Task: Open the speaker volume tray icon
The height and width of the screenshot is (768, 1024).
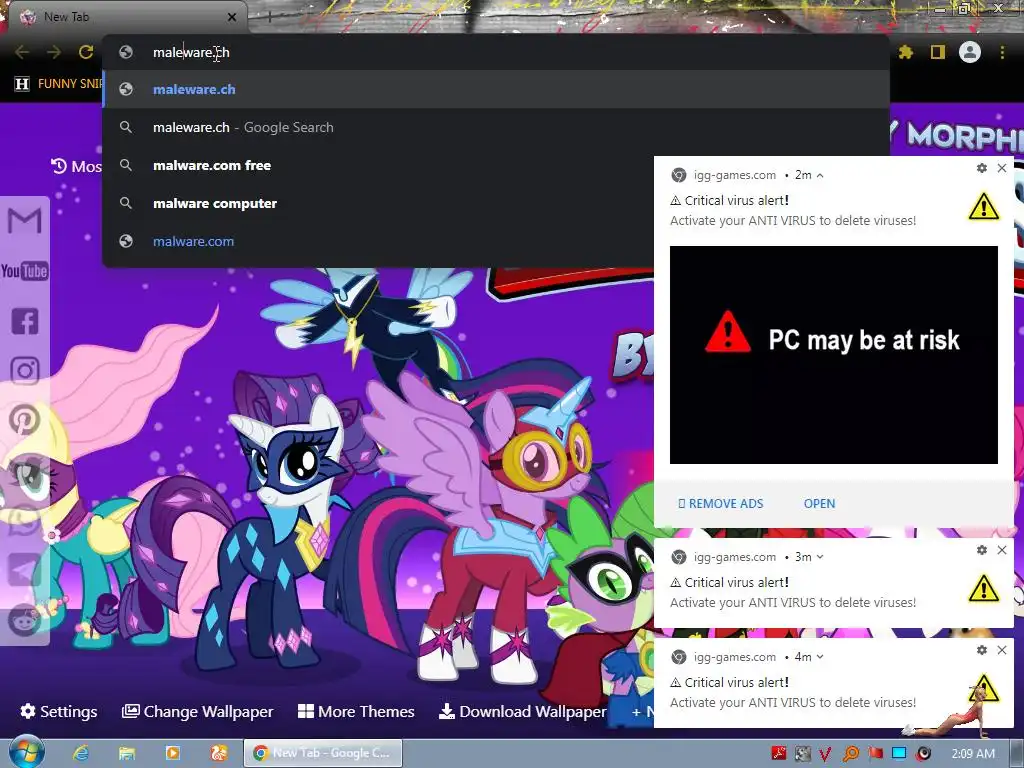Action: pyautogui.click(x=923, y=754)
